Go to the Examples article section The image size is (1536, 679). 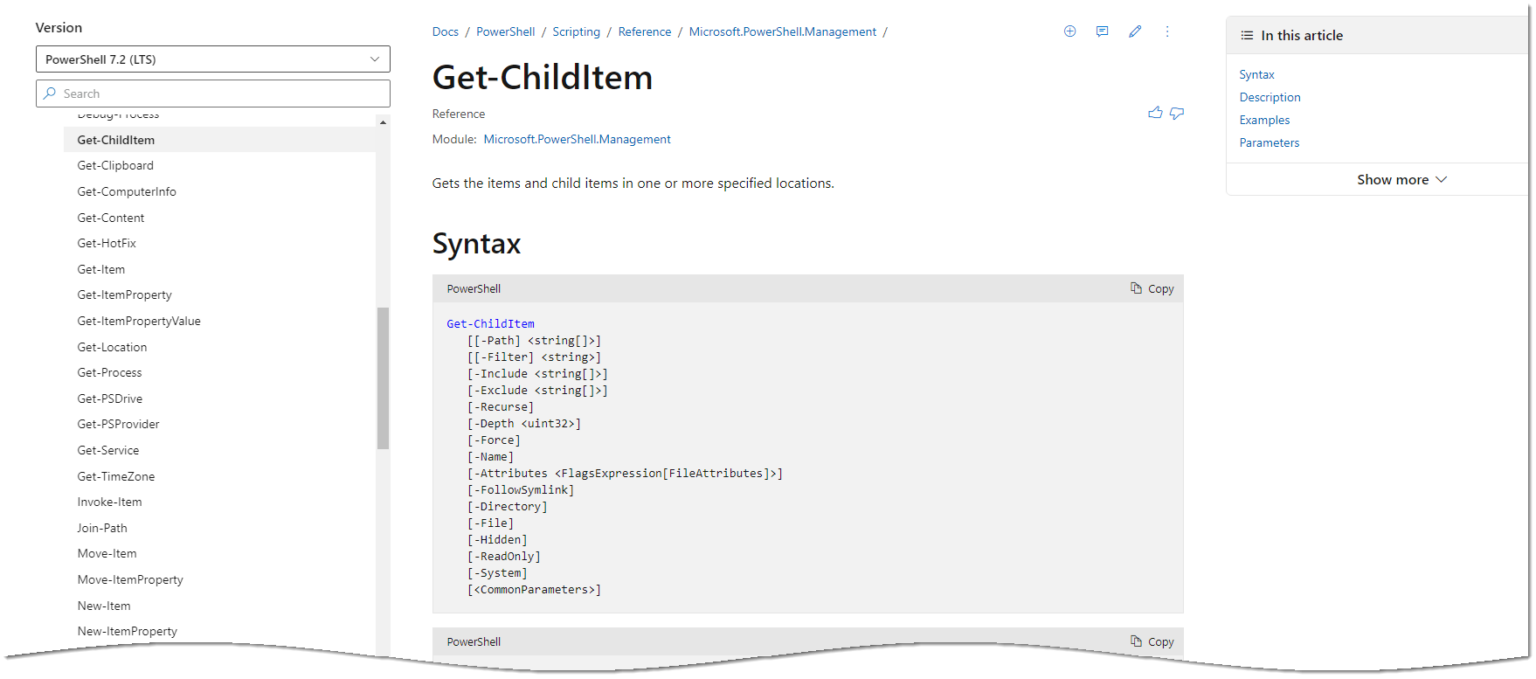point(1263,119)
